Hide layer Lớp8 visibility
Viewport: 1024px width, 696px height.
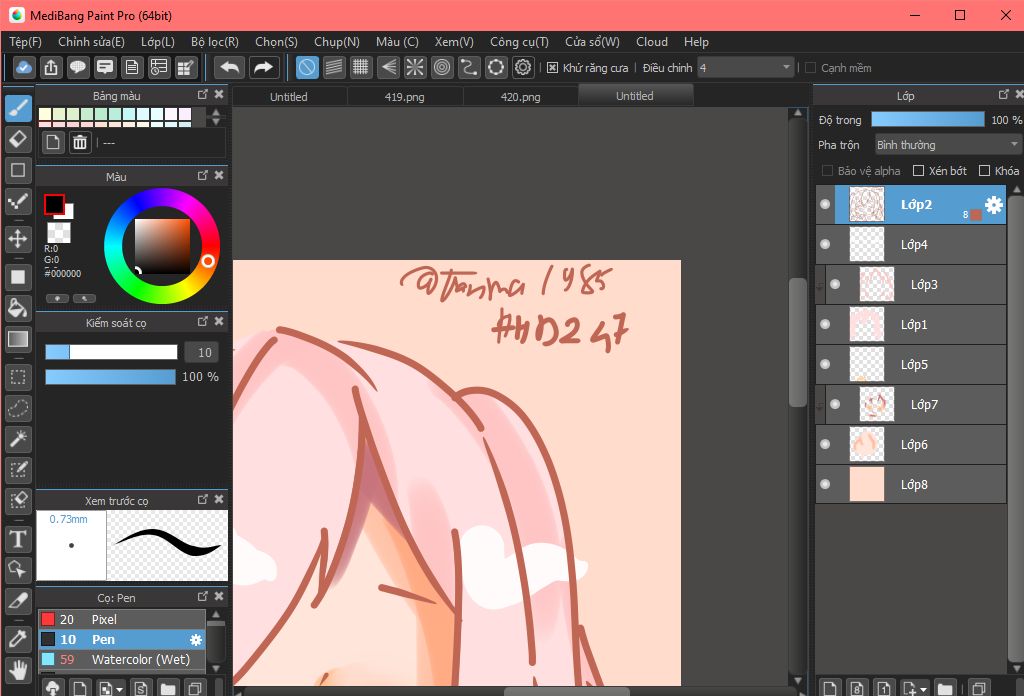(825, 484)
